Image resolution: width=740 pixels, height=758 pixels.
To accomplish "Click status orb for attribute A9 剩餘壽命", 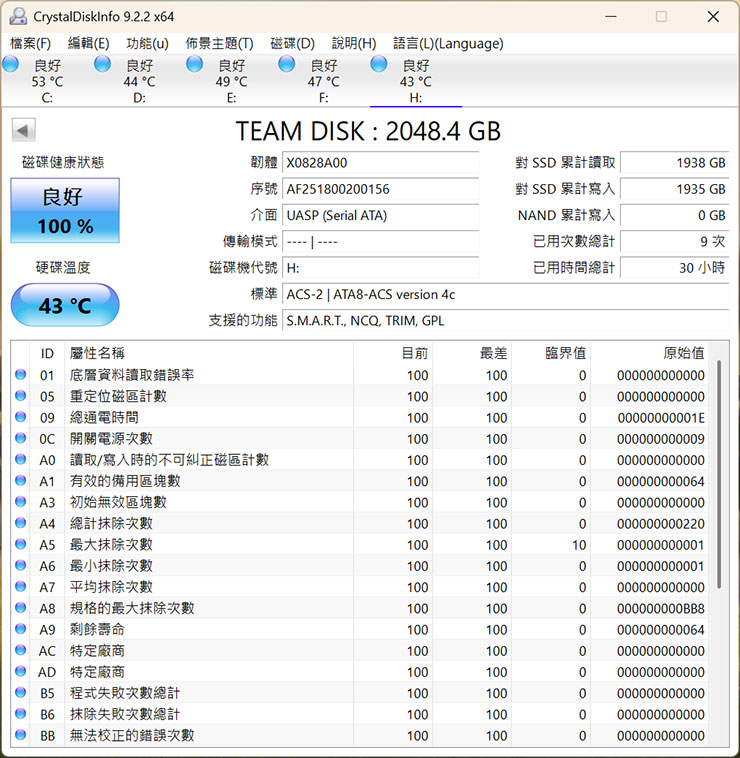I will [21, 630].
